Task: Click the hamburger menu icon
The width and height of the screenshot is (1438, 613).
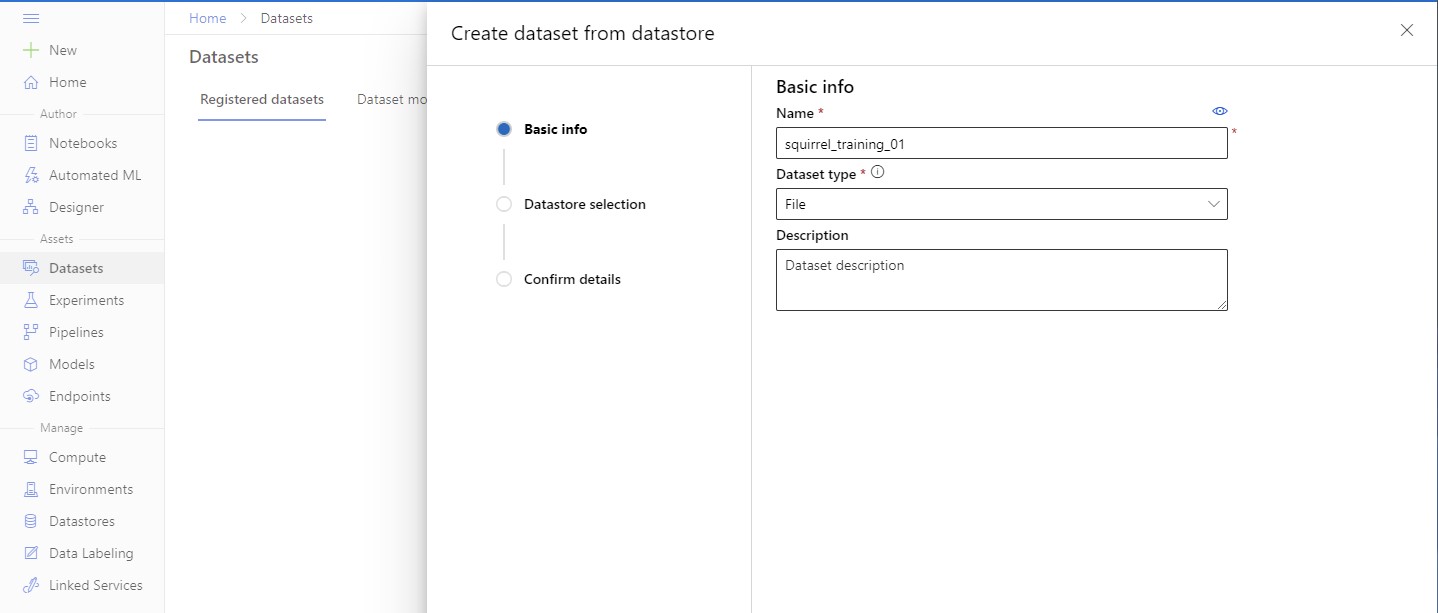Action: click(x=31, y=18)
